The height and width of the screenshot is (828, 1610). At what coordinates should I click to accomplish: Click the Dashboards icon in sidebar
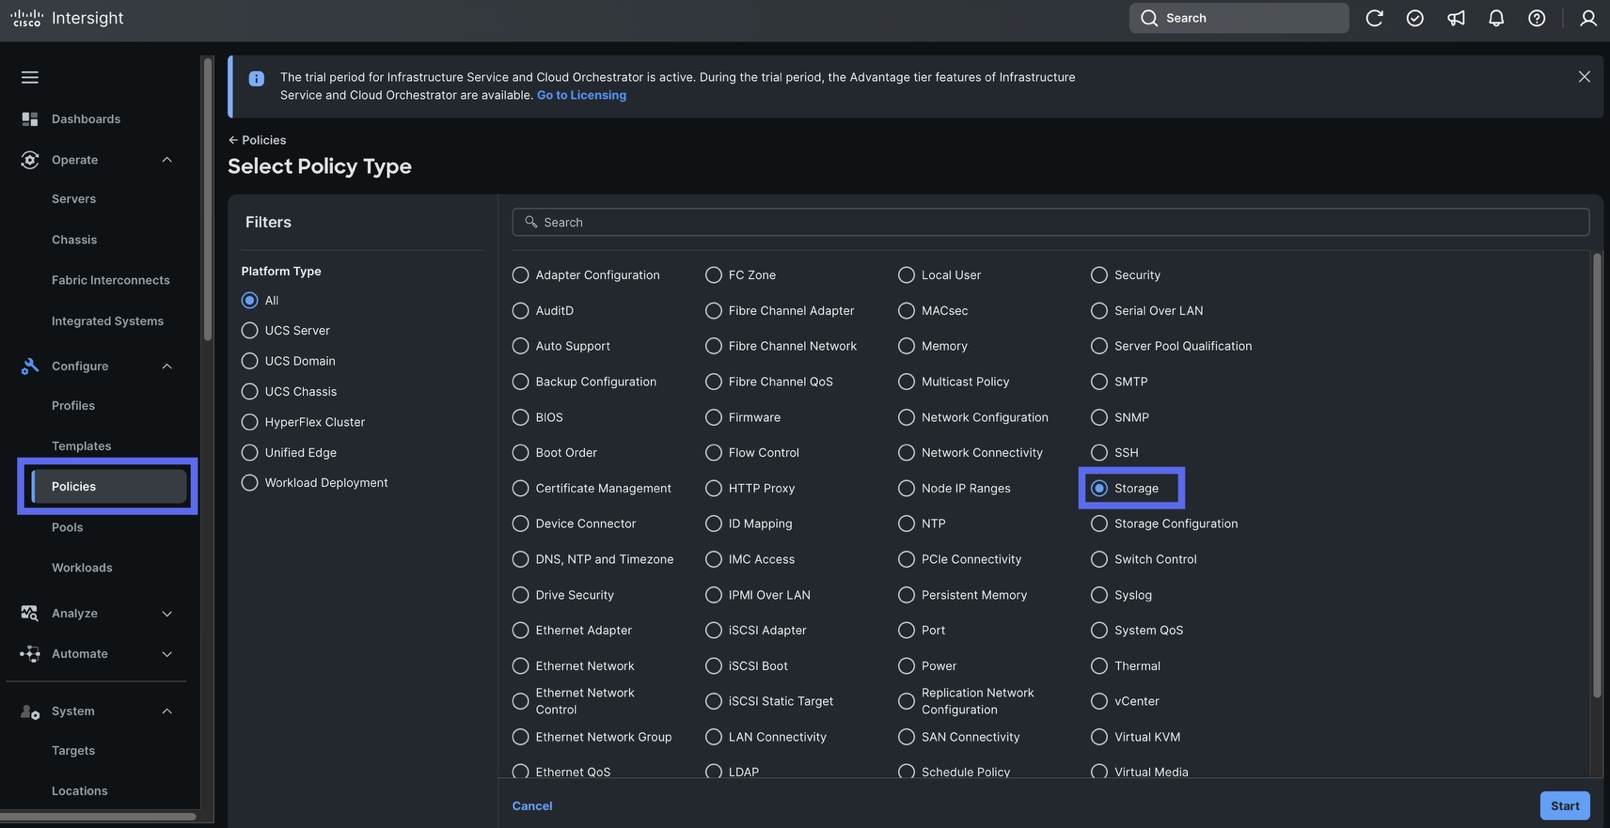[x=30, y=119]
